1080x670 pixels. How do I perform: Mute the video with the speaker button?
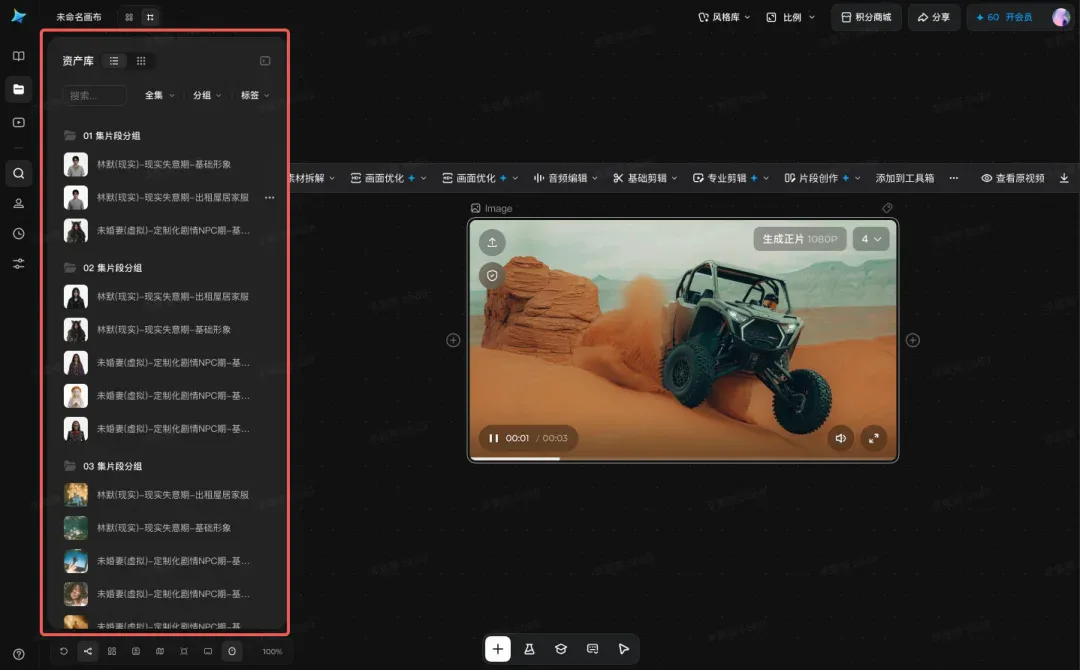pos(840,438)
